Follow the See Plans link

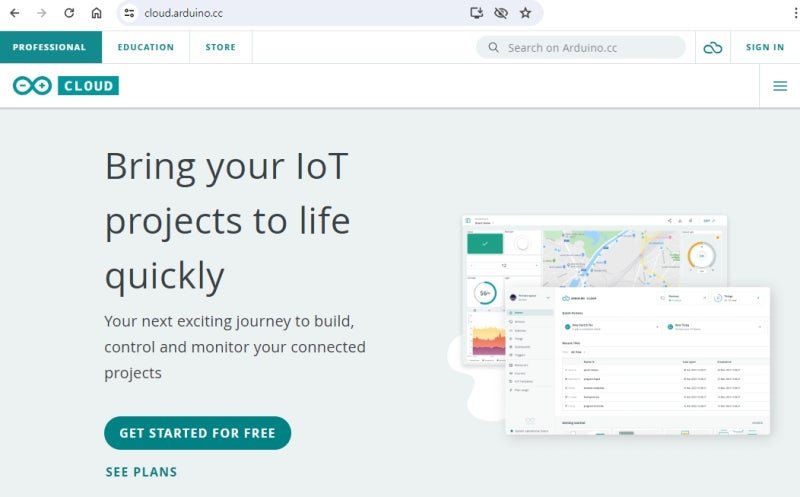coord(141,472)
